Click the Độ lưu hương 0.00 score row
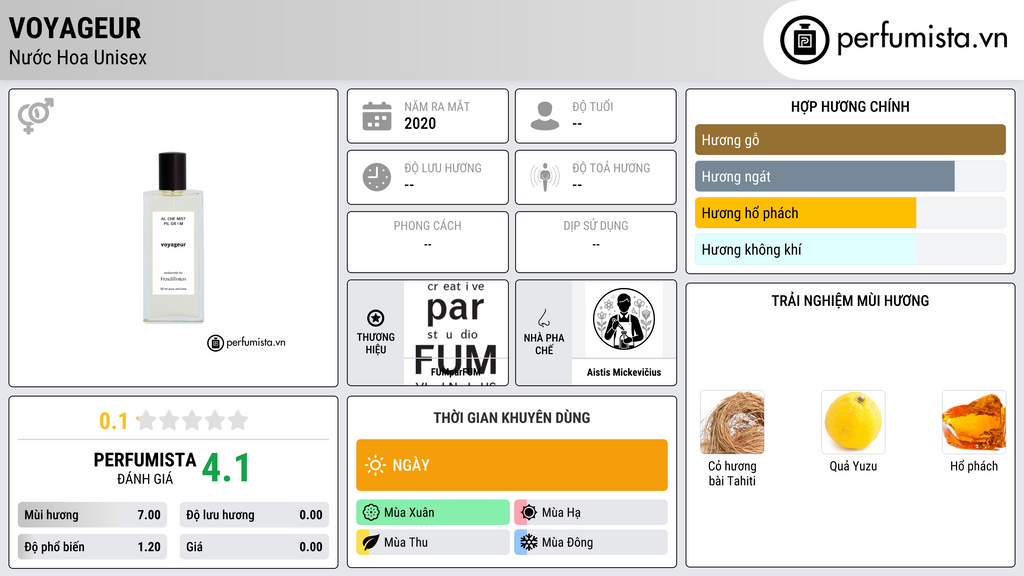Screen dimensions: 1024x576 [x=254, y=515]
